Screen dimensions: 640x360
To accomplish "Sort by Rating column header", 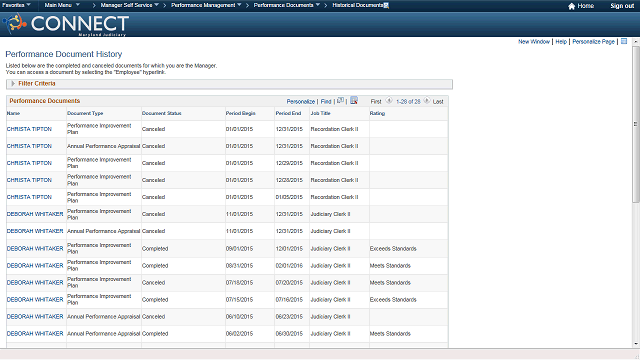I will pyautogui.click(x=377, y=113).
